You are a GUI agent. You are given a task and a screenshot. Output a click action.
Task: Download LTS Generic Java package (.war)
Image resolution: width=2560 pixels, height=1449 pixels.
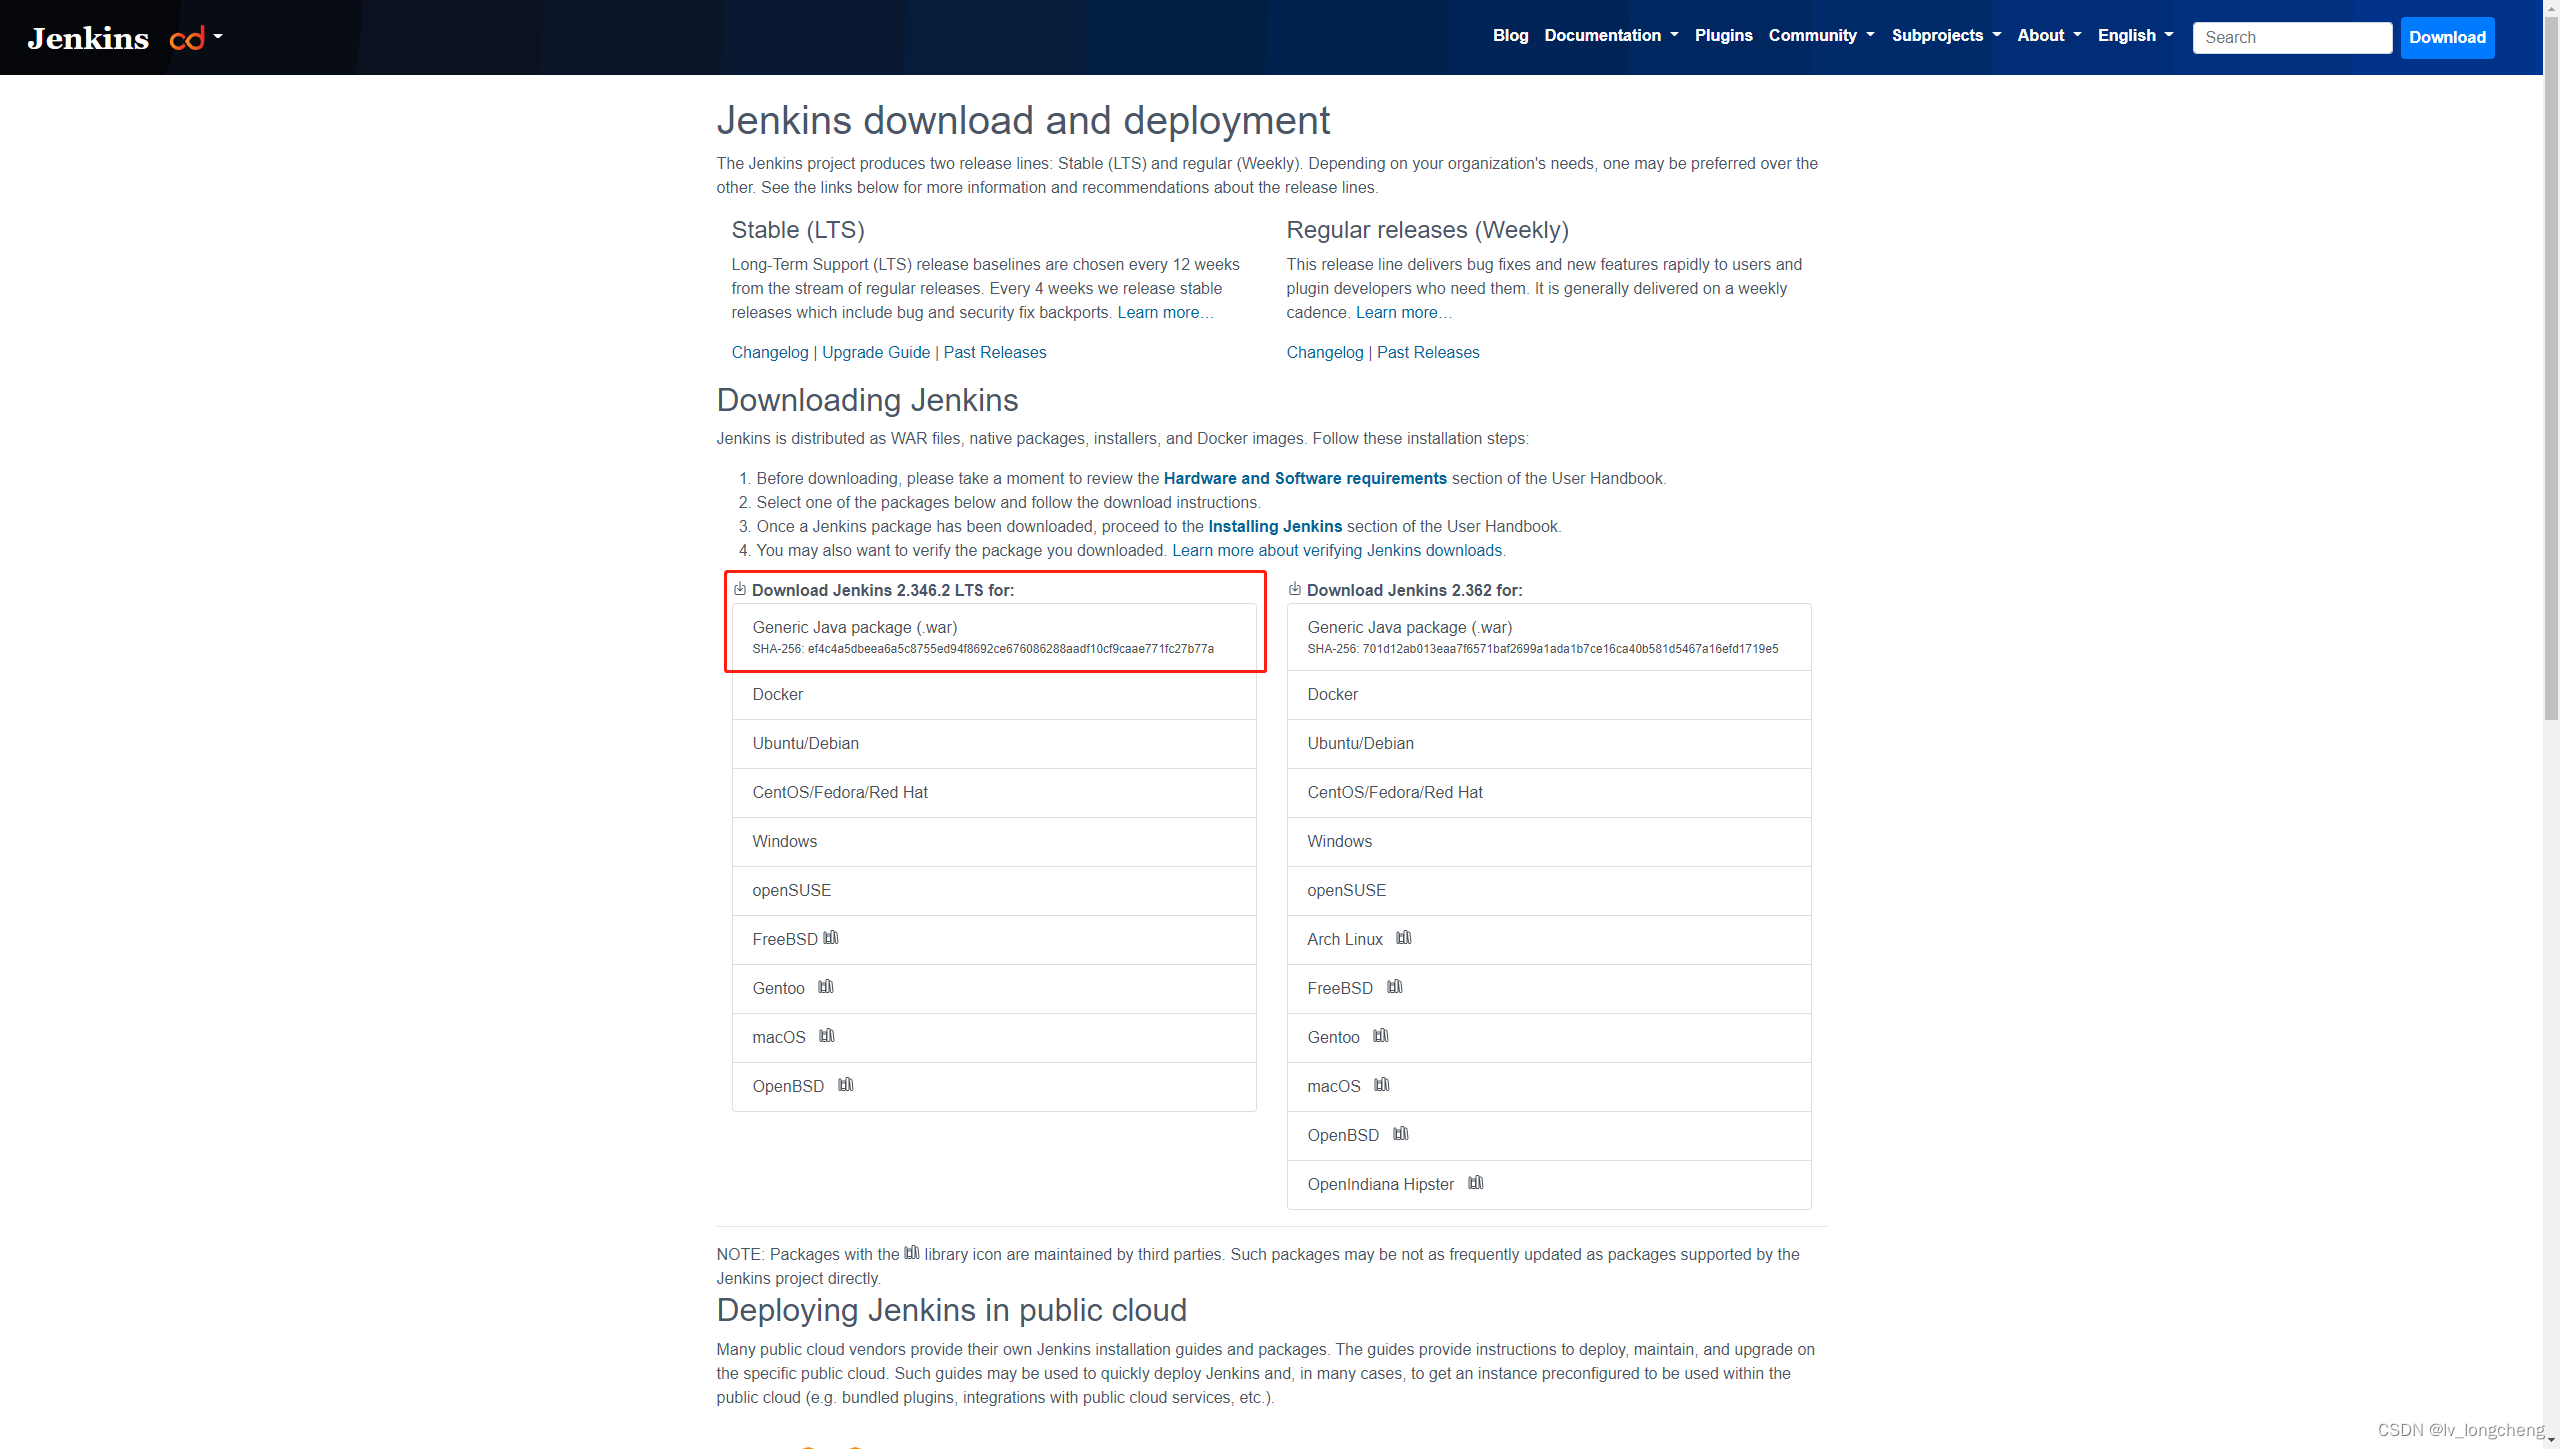point(994,637)
